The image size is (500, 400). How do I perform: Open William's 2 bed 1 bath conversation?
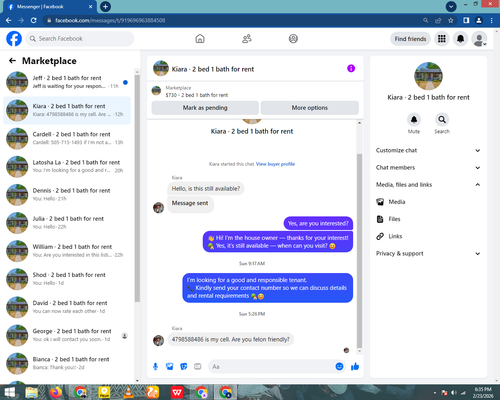tap(67, 251)
